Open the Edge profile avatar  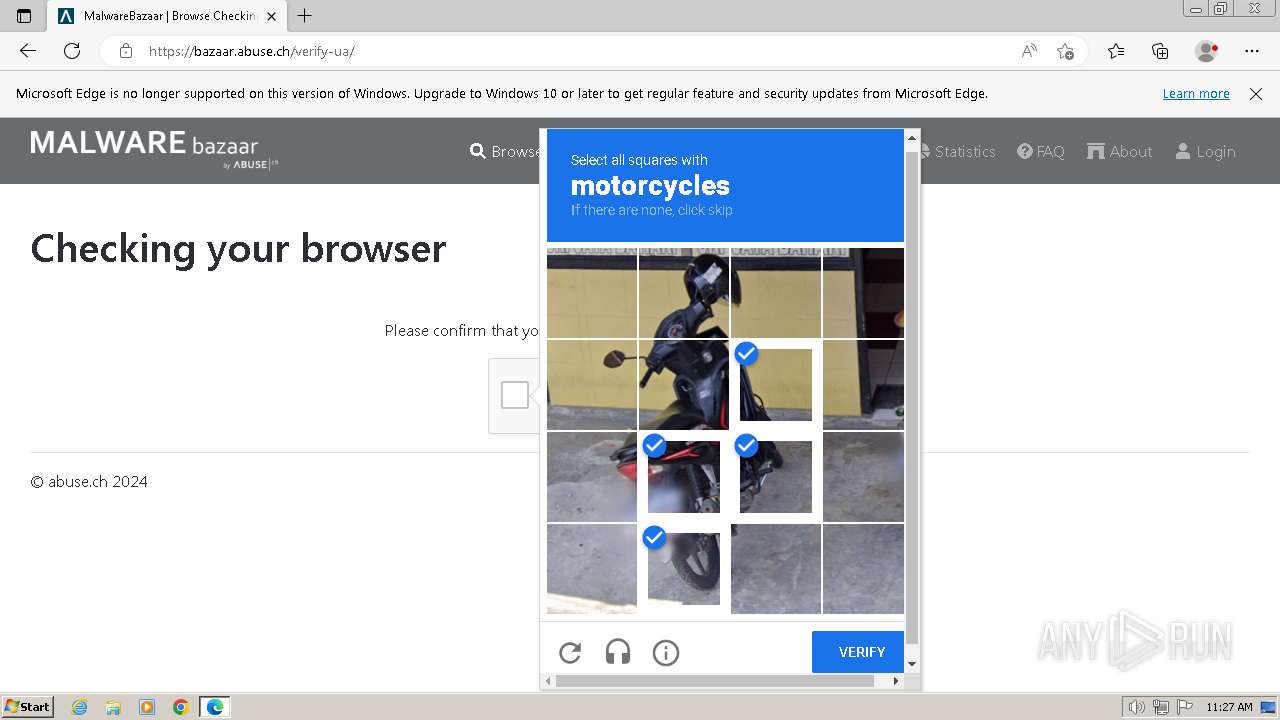click(x=1207, y=51)
